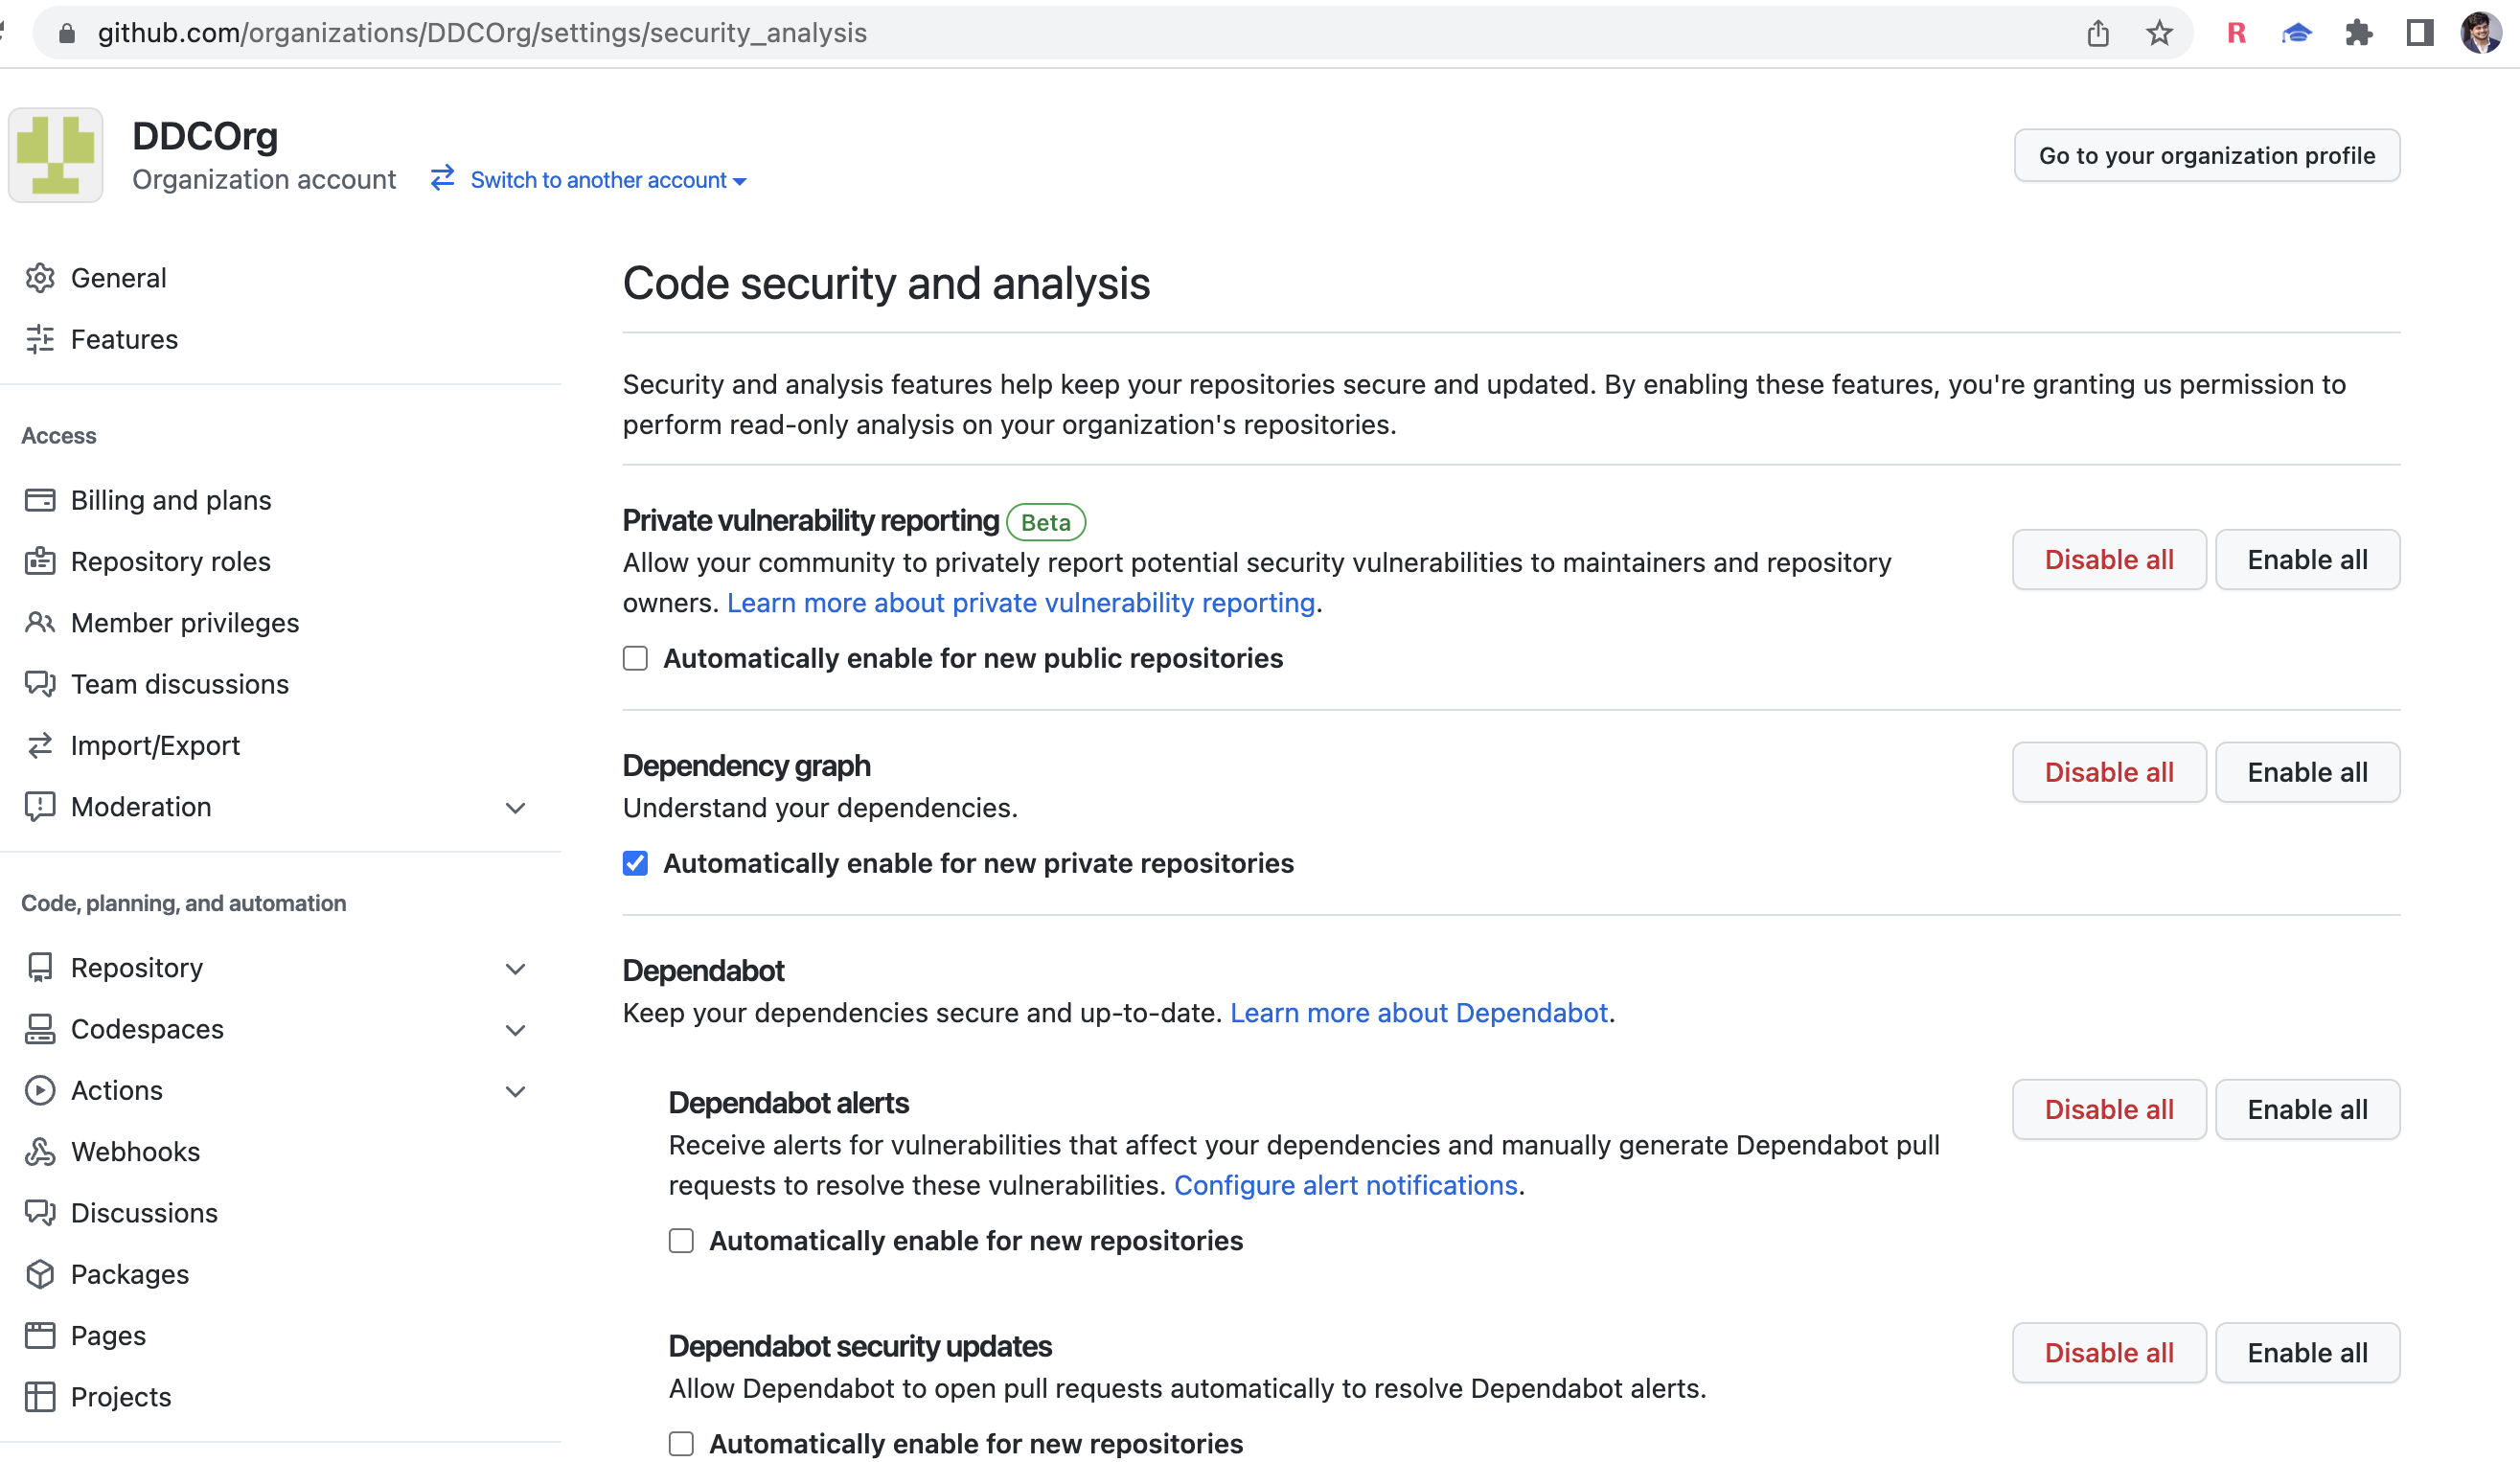
Task: Expand the Repository section chevron
Action: coord(515,969)
